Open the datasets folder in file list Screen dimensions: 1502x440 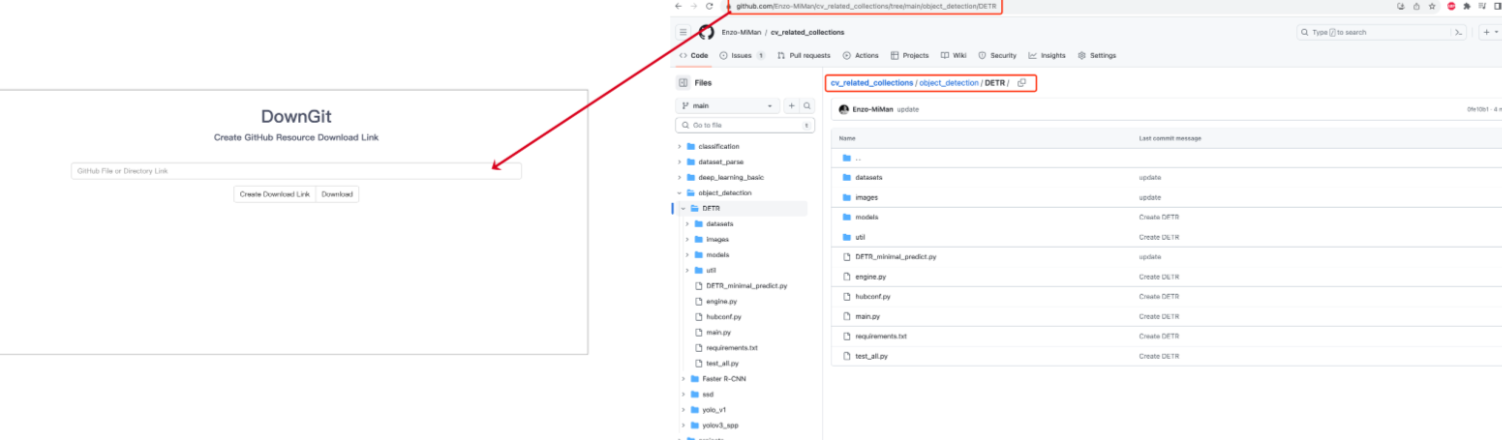point(868,177)
